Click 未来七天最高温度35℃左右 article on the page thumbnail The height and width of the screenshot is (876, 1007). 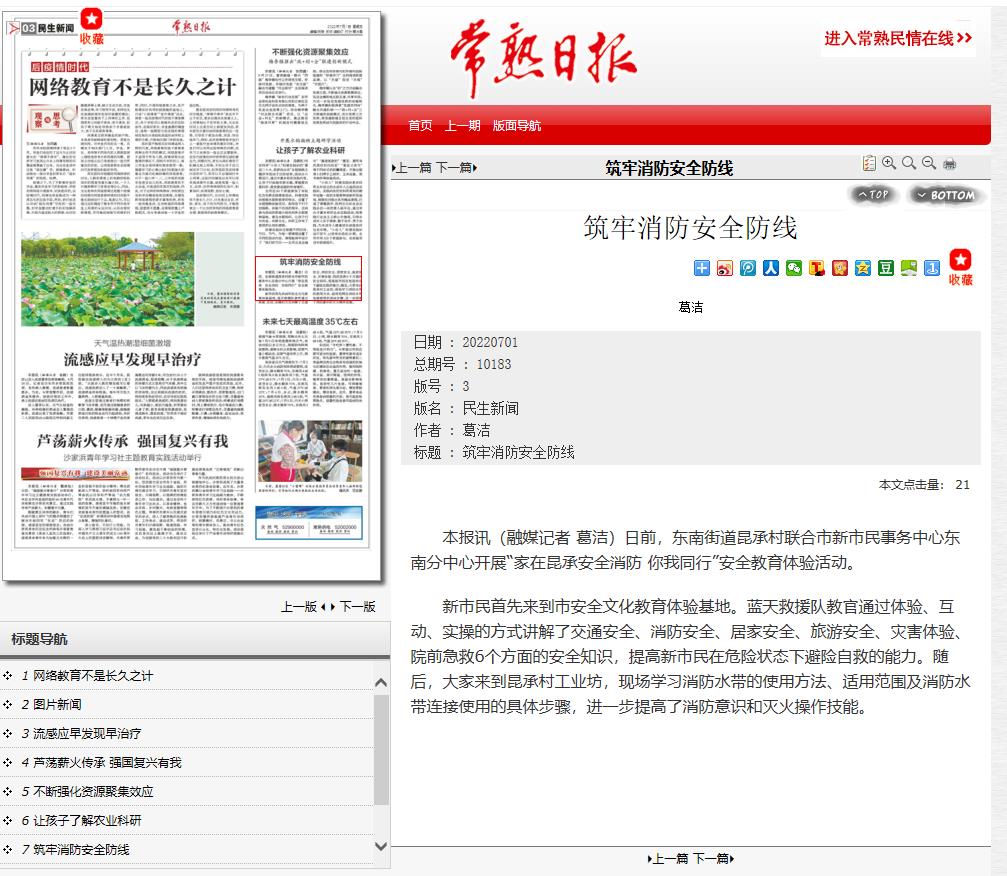point(310,363)
